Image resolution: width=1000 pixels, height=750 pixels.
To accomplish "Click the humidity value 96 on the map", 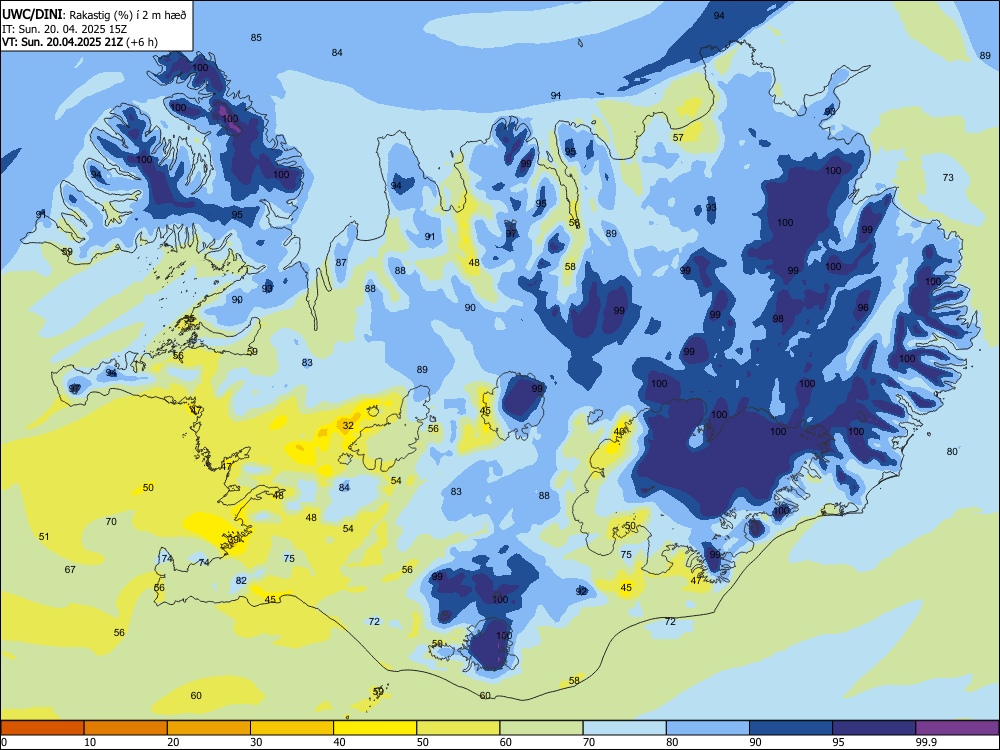I will (x=863, y=307).
